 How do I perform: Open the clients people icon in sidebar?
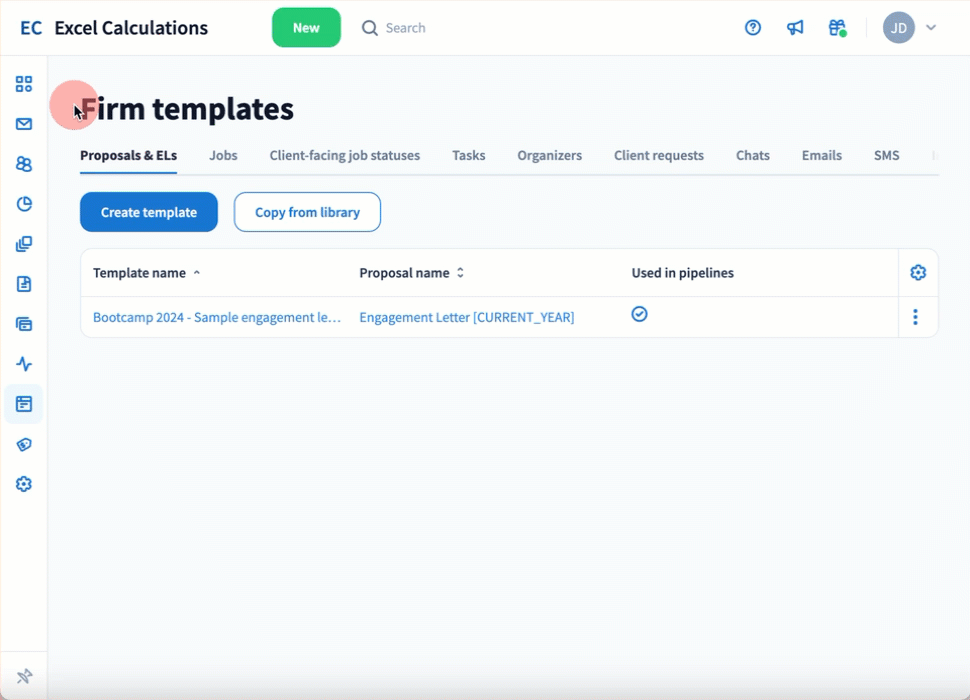(x=24, y=164)
